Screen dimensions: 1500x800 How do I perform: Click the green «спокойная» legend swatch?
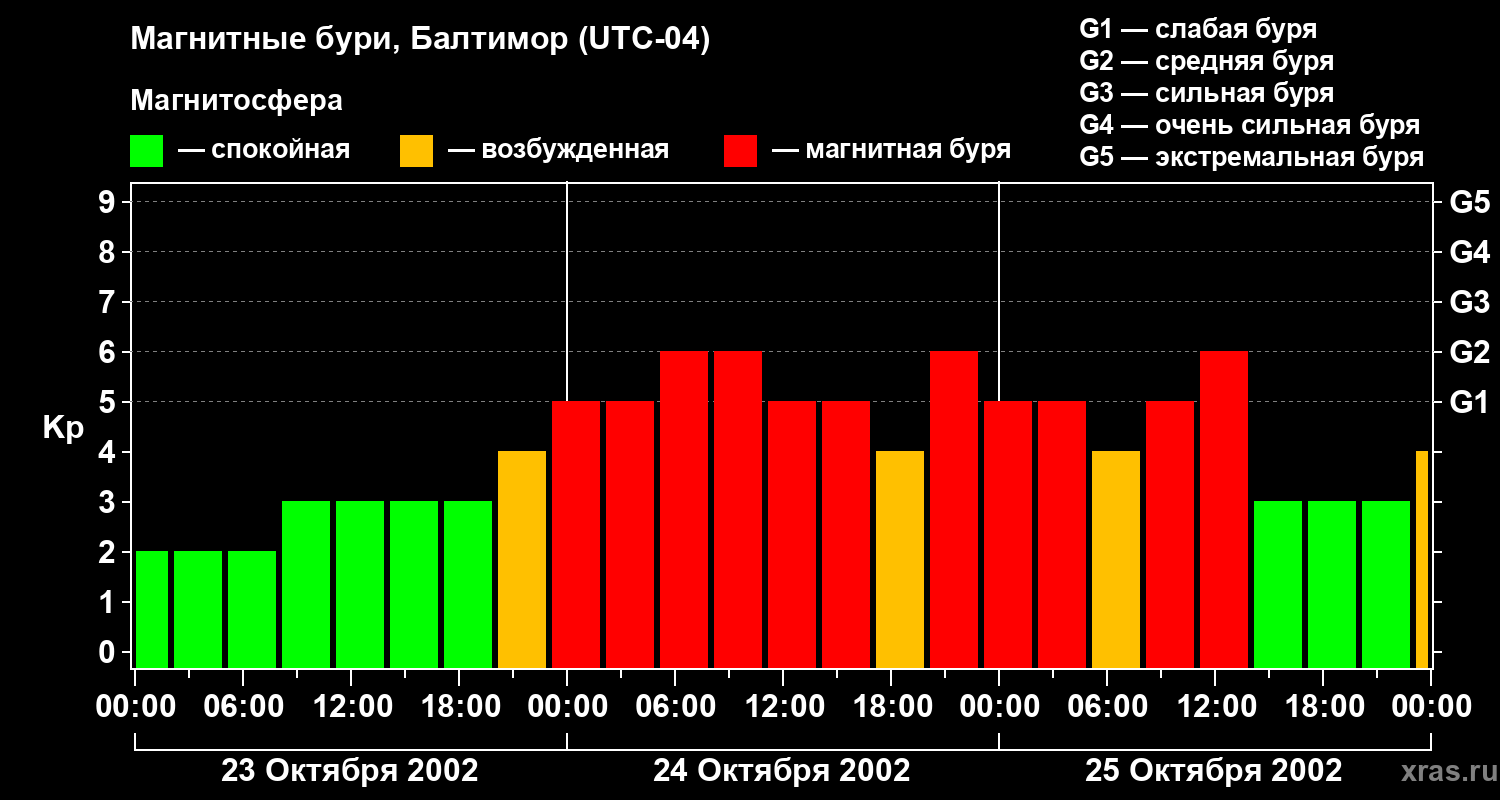(146, 151)
